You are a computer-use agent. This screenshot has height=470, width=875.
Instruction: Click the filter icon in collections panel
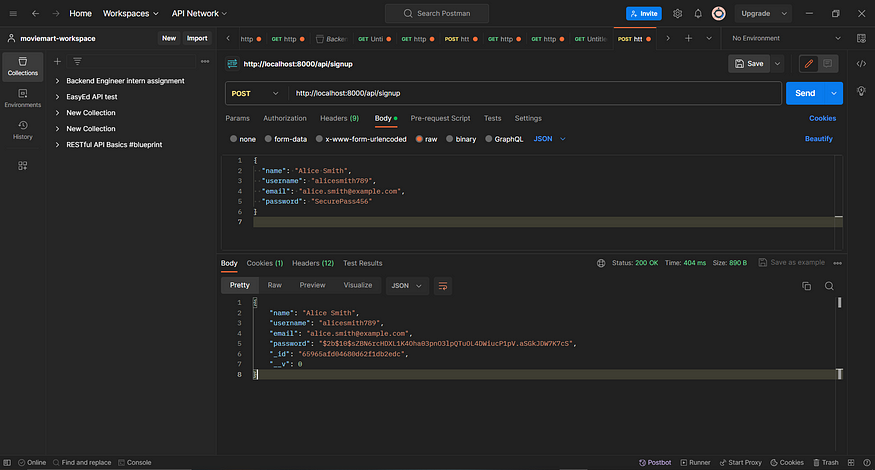(x=78, y=61)
